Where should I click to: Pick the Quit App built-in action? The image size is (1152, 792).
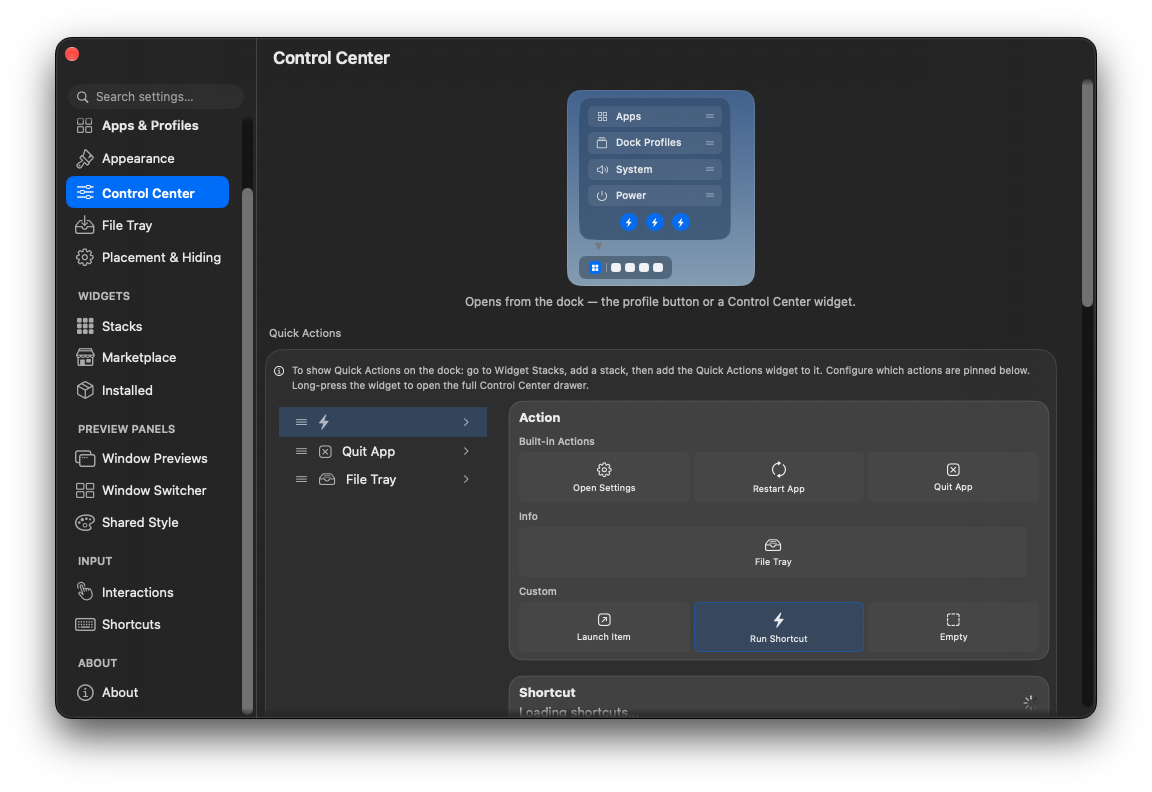click(953, 478)
